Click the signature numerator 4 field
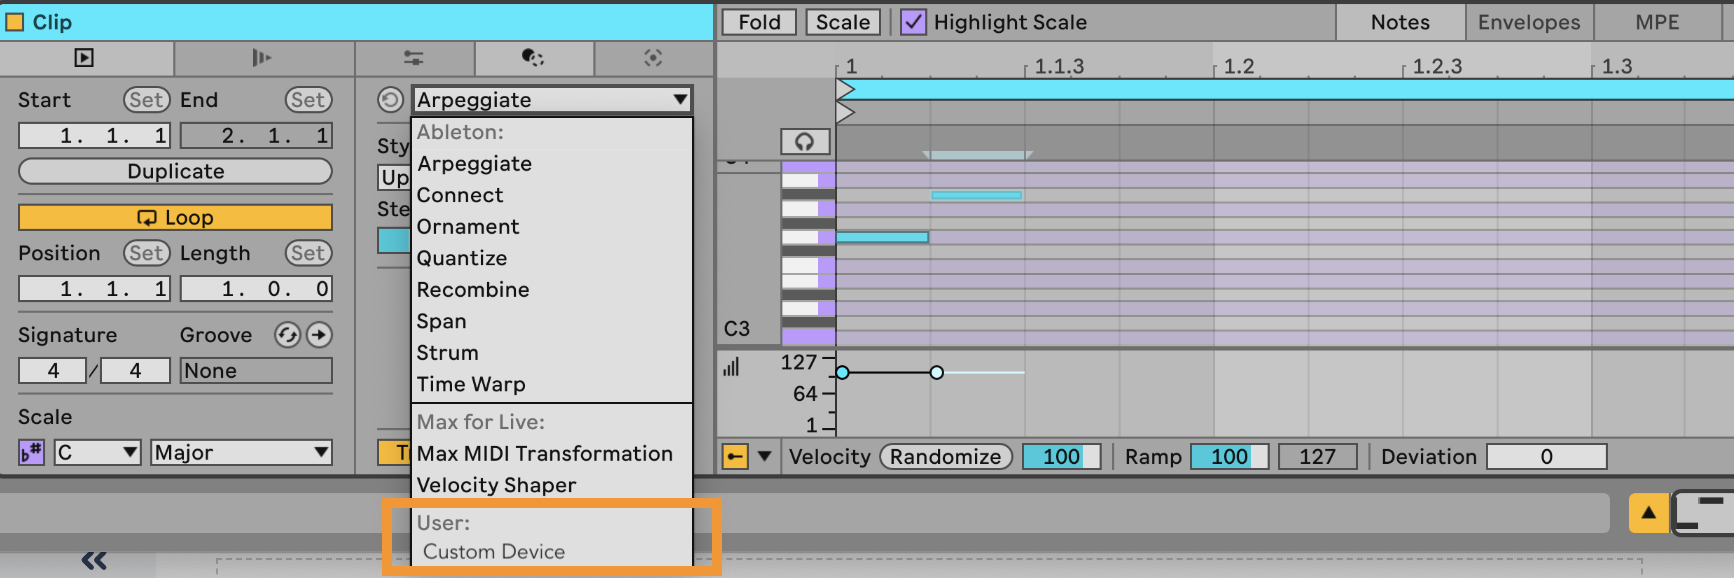The image size is (1734, 578). 53,371
